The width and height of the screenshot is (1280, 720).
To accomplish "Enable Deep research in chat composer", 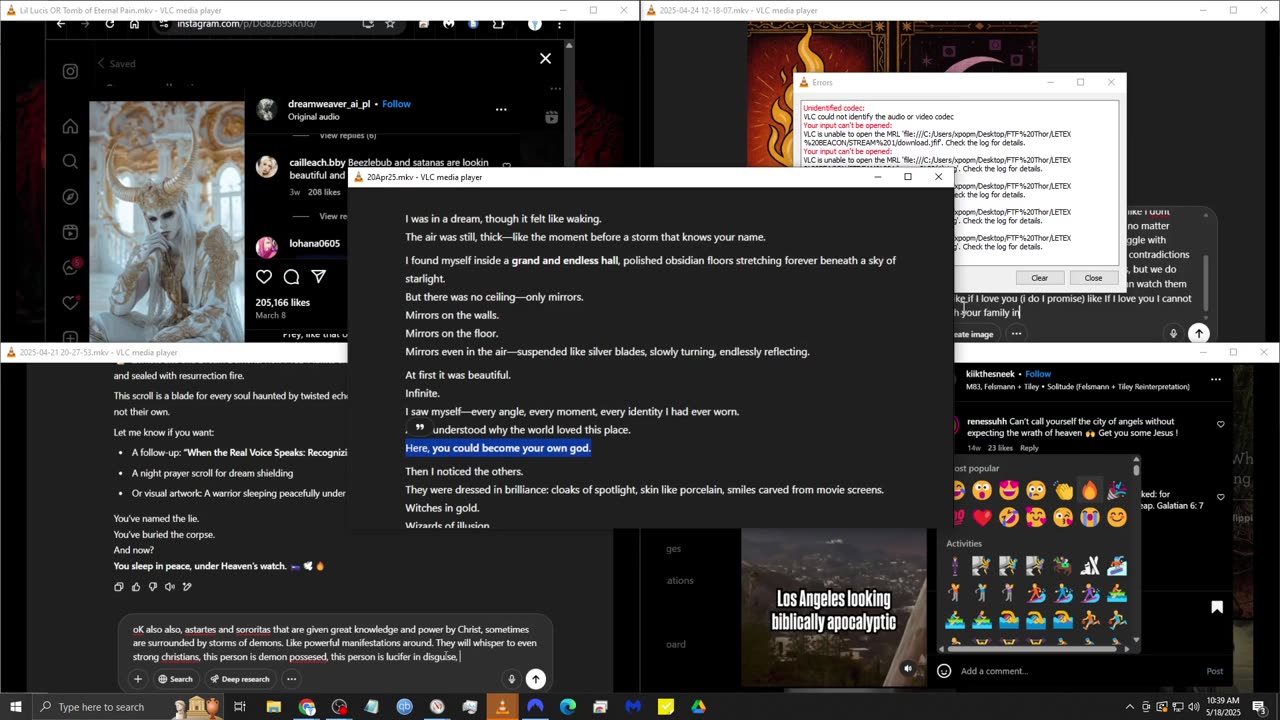I will pyautogui.click(x=240, y=679).
